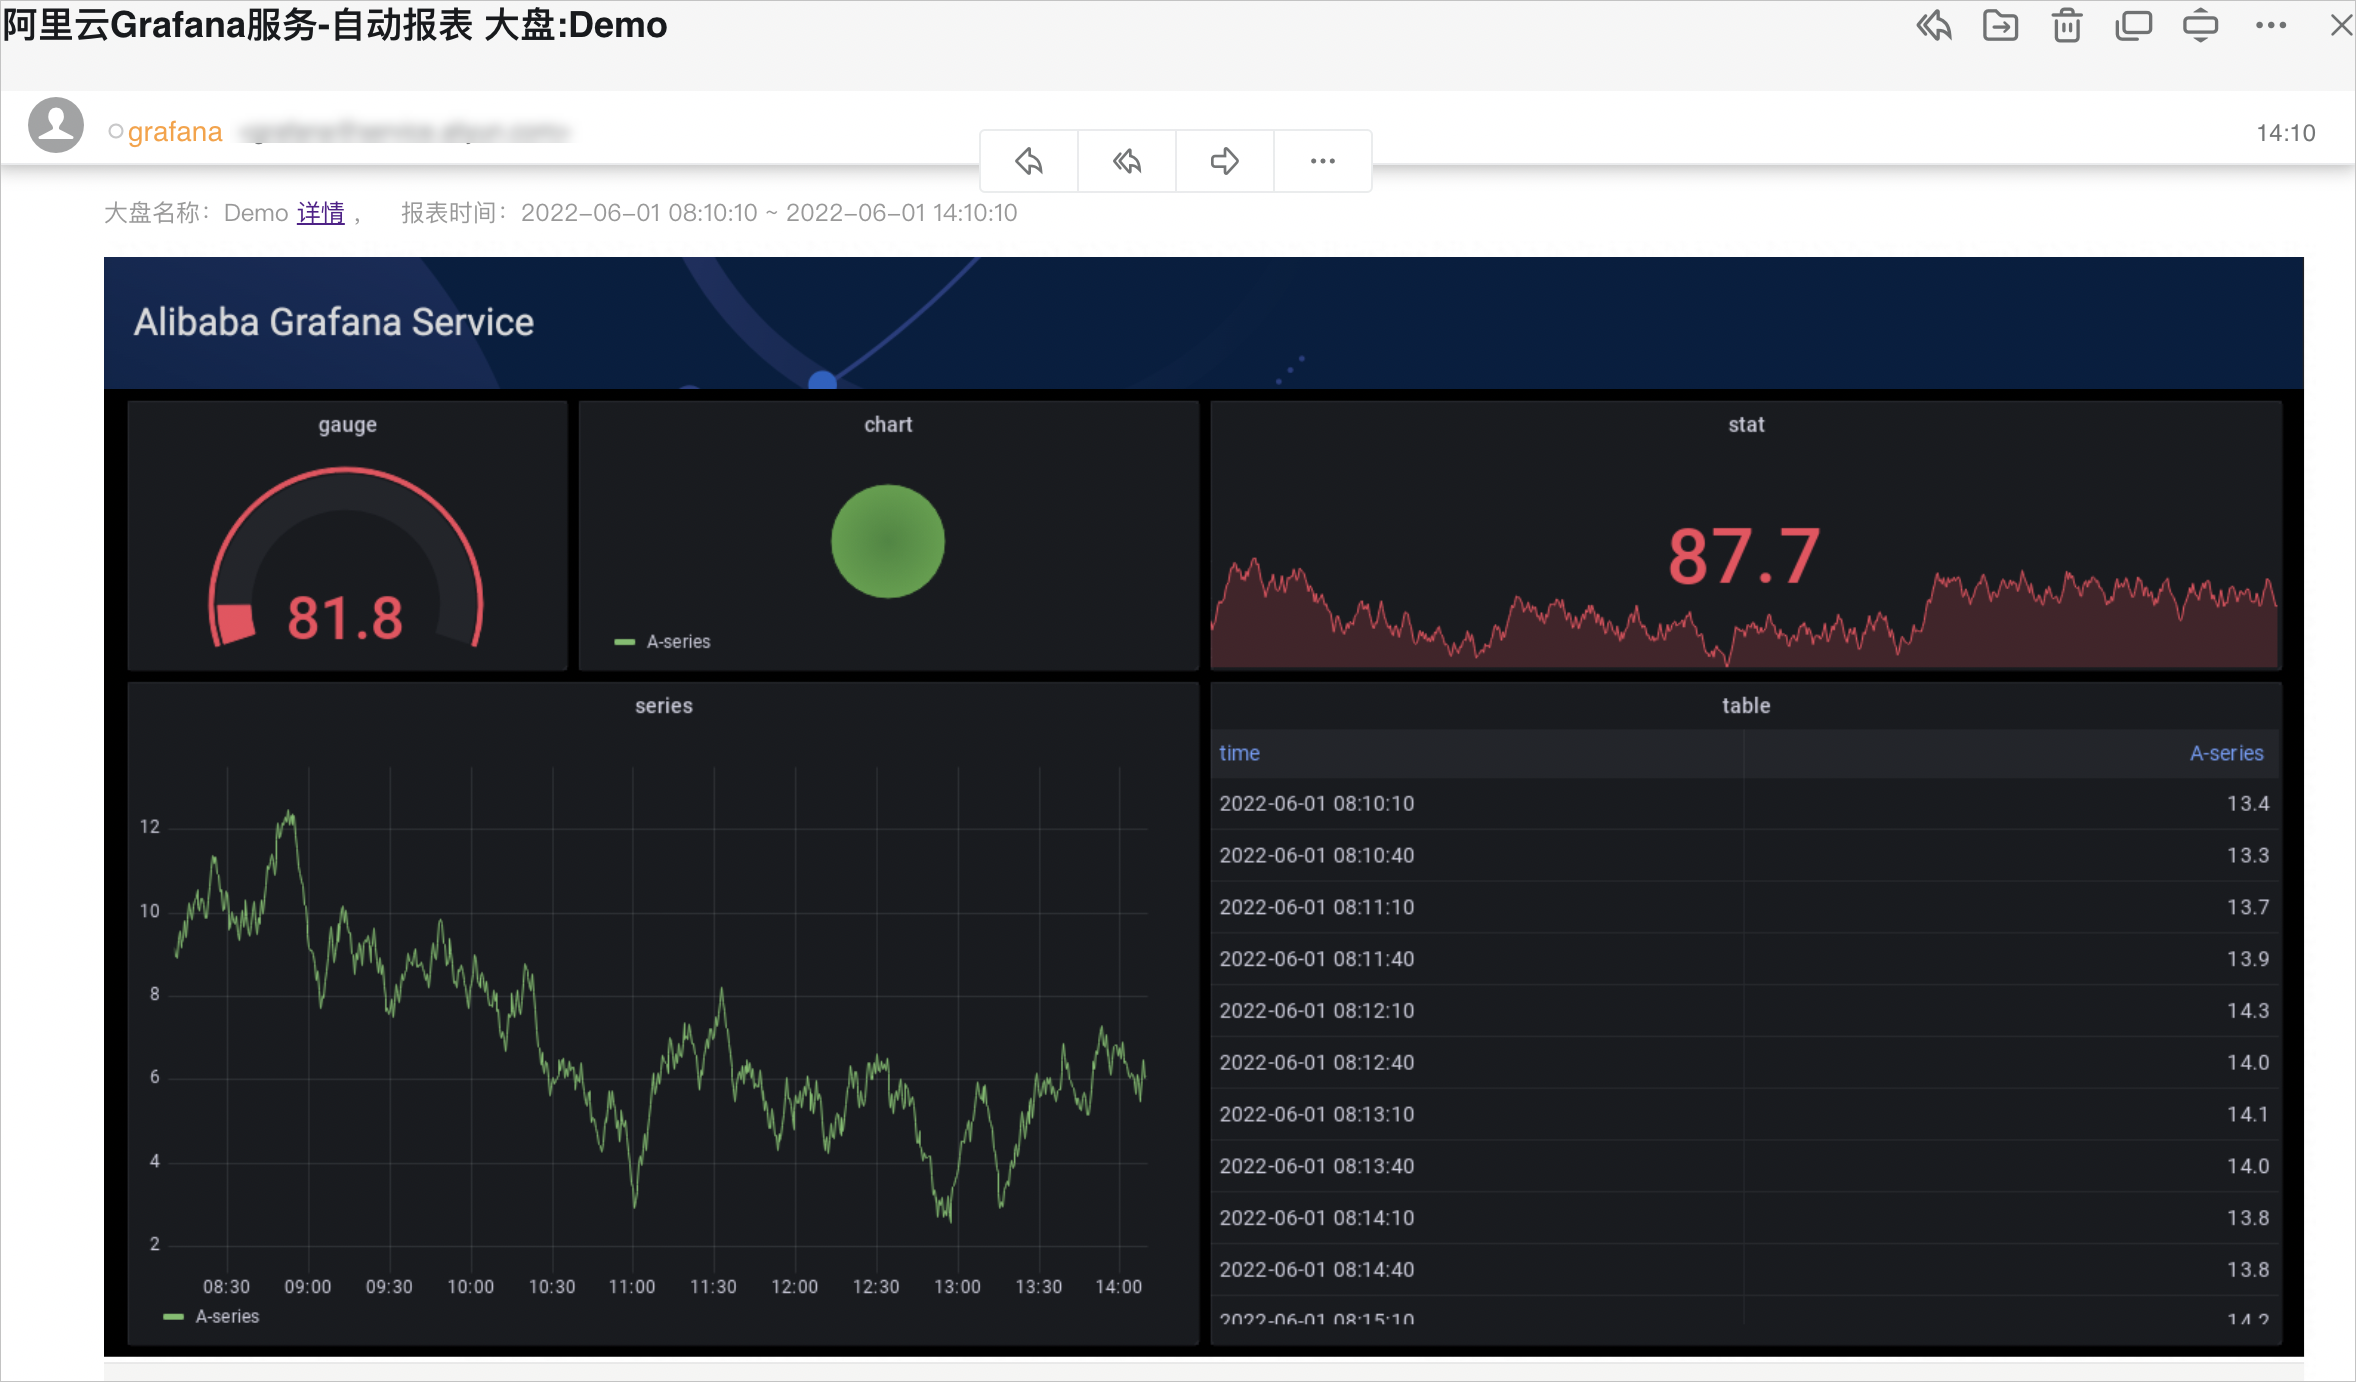Image resolution: width=2356 pixels, height=1382 pixels.
Task: Open the top-right more options menu
Action: tap(2270, 25)
